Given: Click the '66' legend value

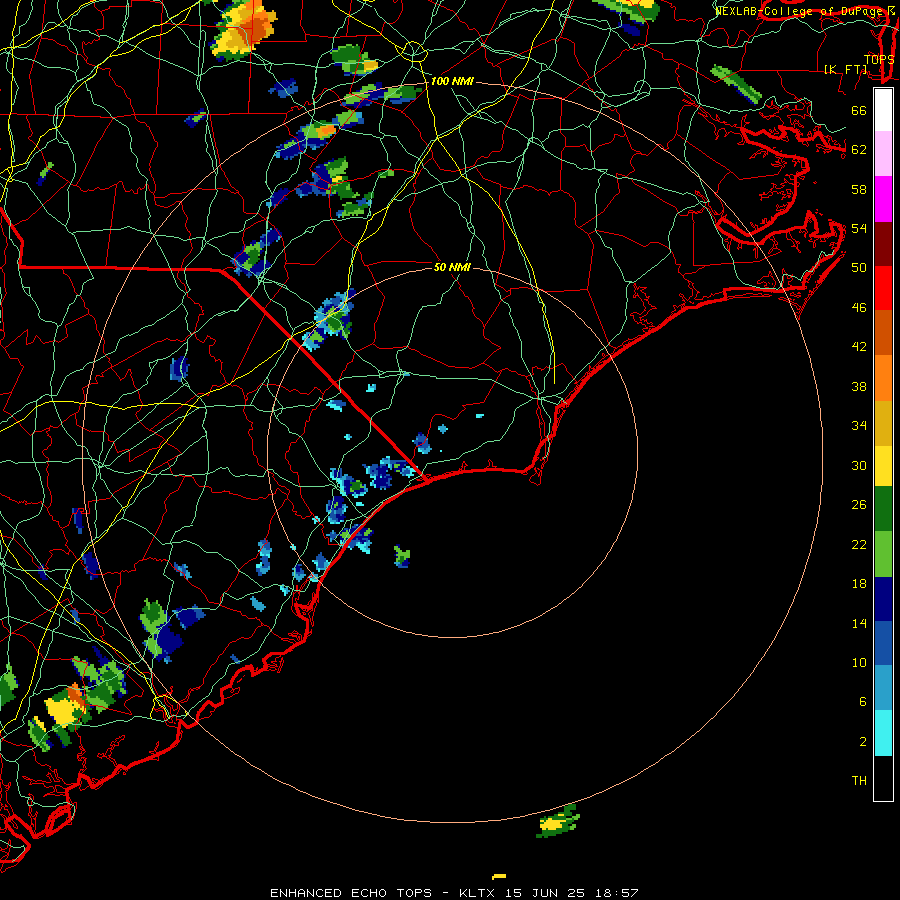Looking at the screenshot, I should point(859,110).
